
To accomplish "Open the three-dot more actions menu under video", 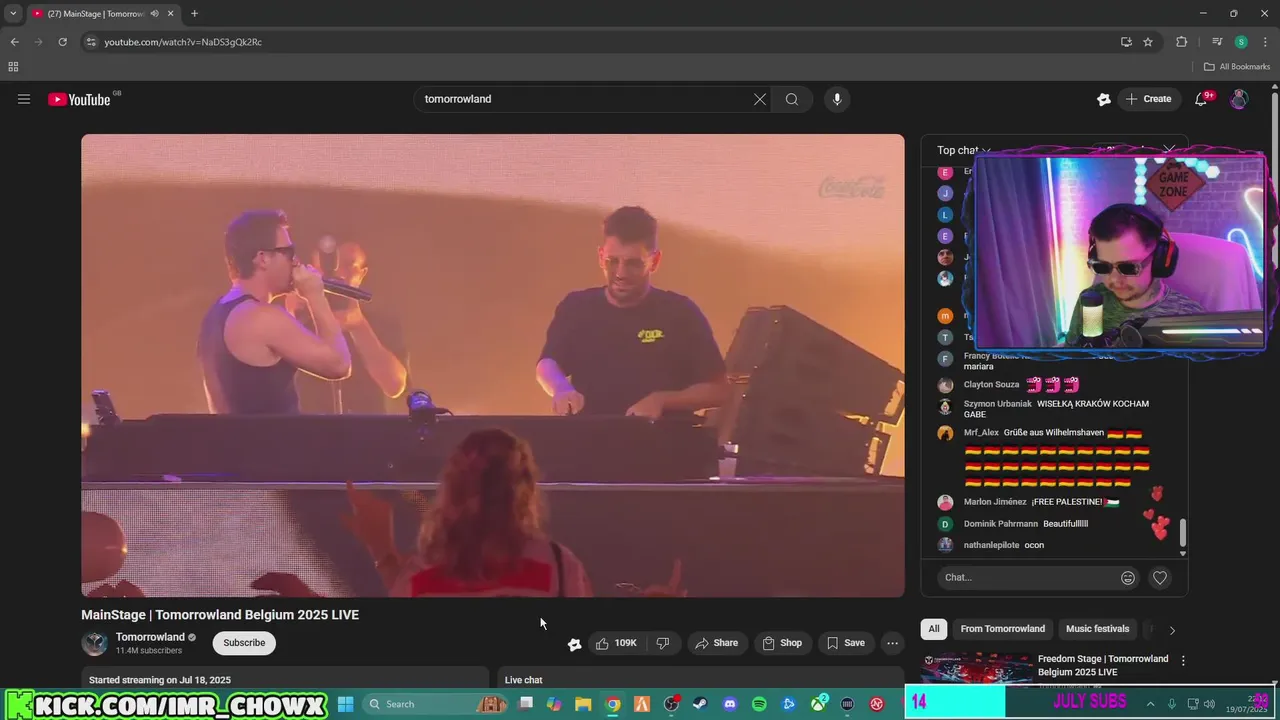I will pos(892,643).
